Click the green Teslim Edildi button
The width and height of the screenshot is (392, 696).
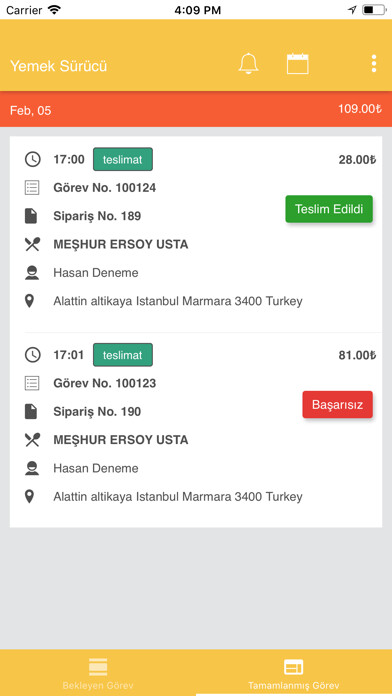pyautogui.click(x=329, y=209)
